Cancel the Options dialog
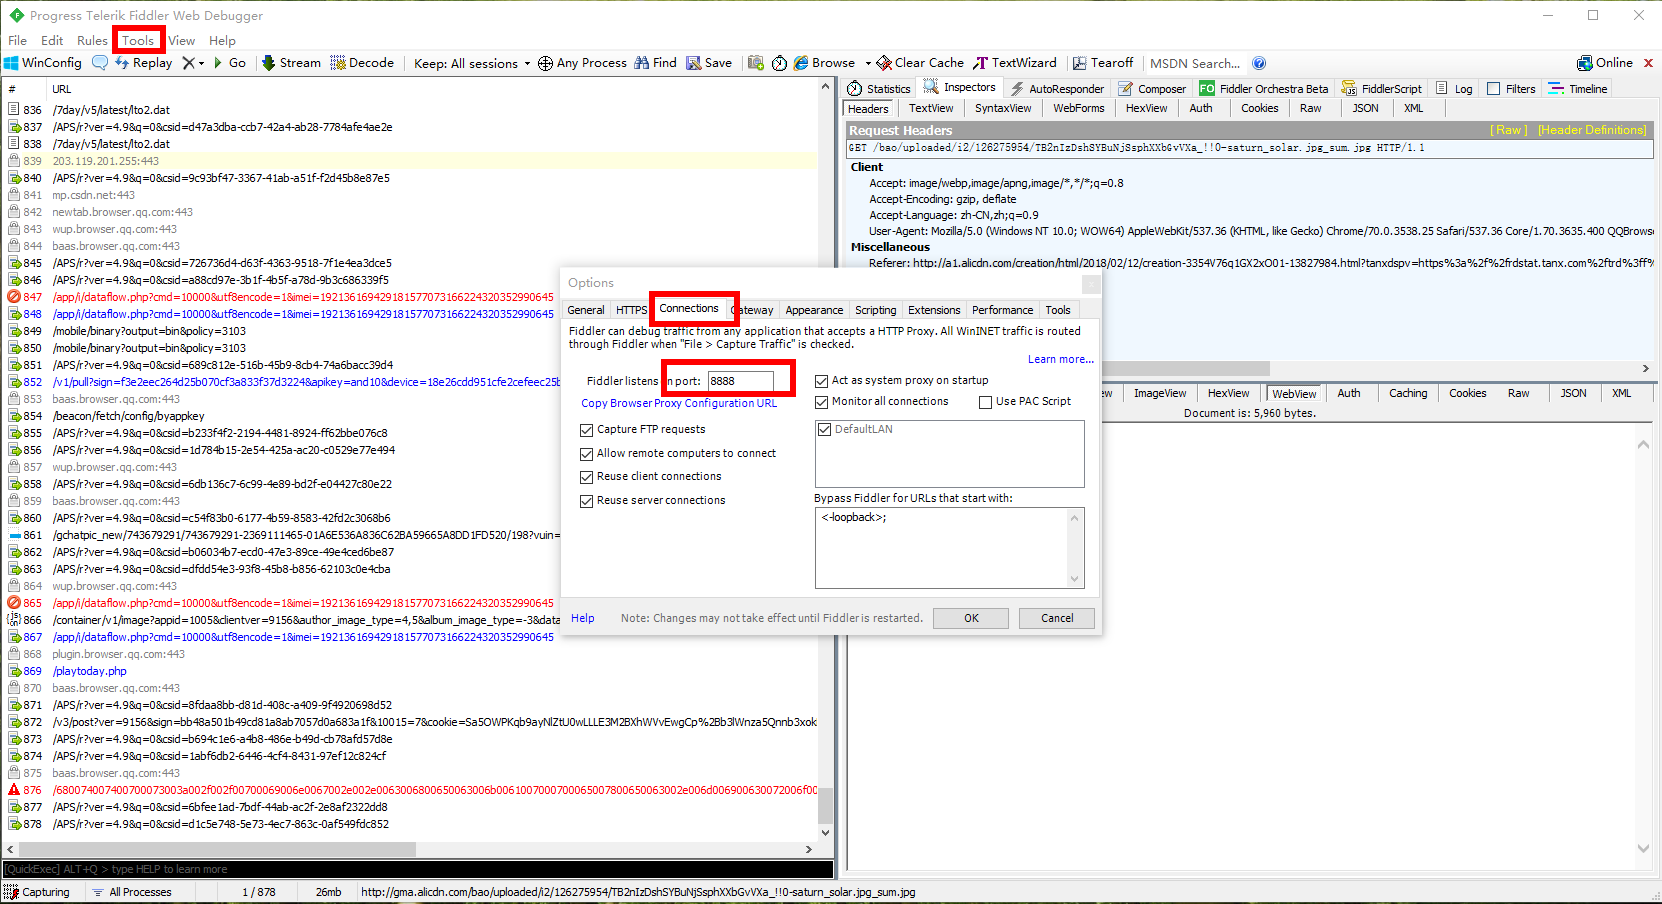 tap(1057, 618)
